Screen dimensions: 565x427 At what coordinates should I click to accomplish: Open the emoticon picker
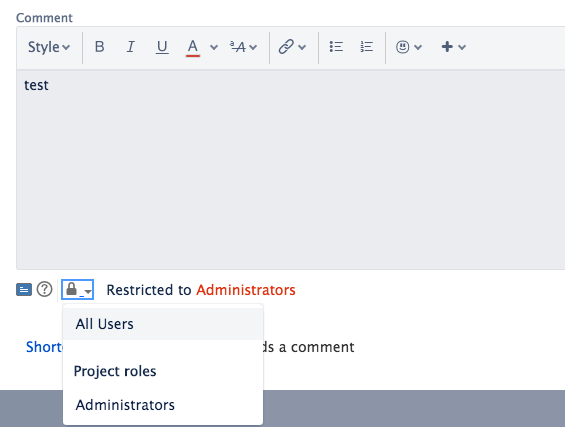click(x=402, y=47)
